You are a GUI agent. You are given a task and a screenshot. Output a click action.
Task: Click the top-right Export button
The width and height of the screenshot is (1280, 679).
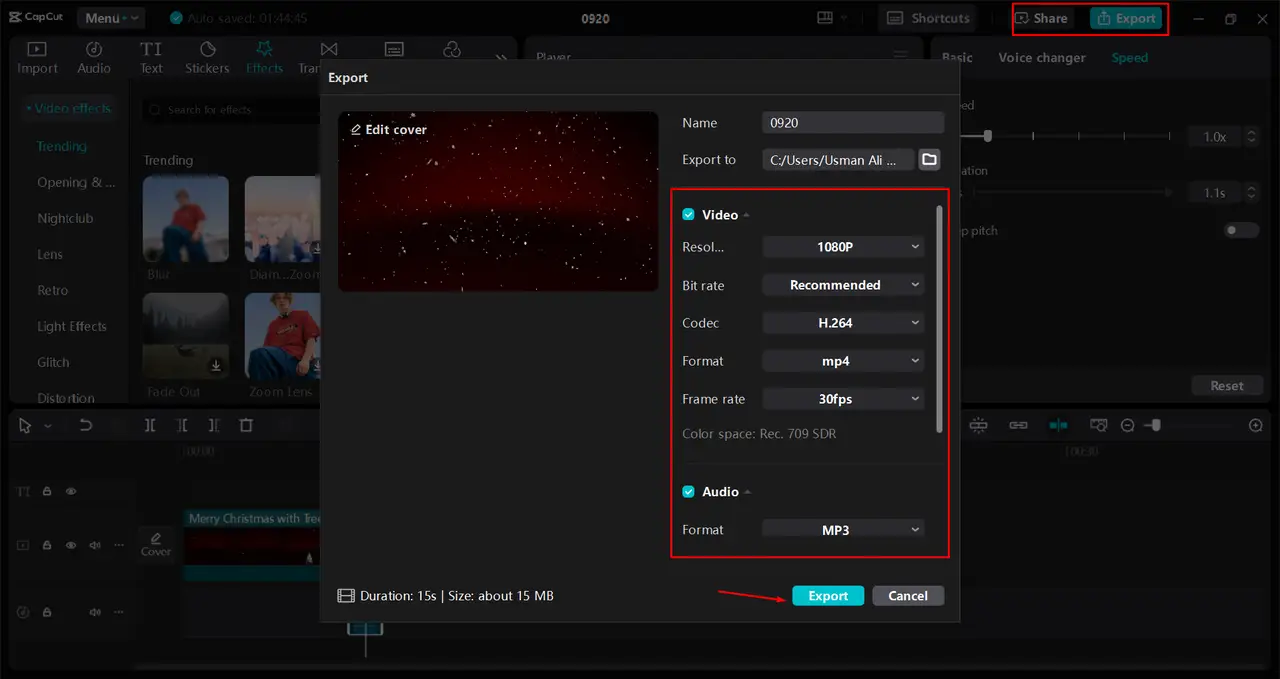coord(1126,18)
